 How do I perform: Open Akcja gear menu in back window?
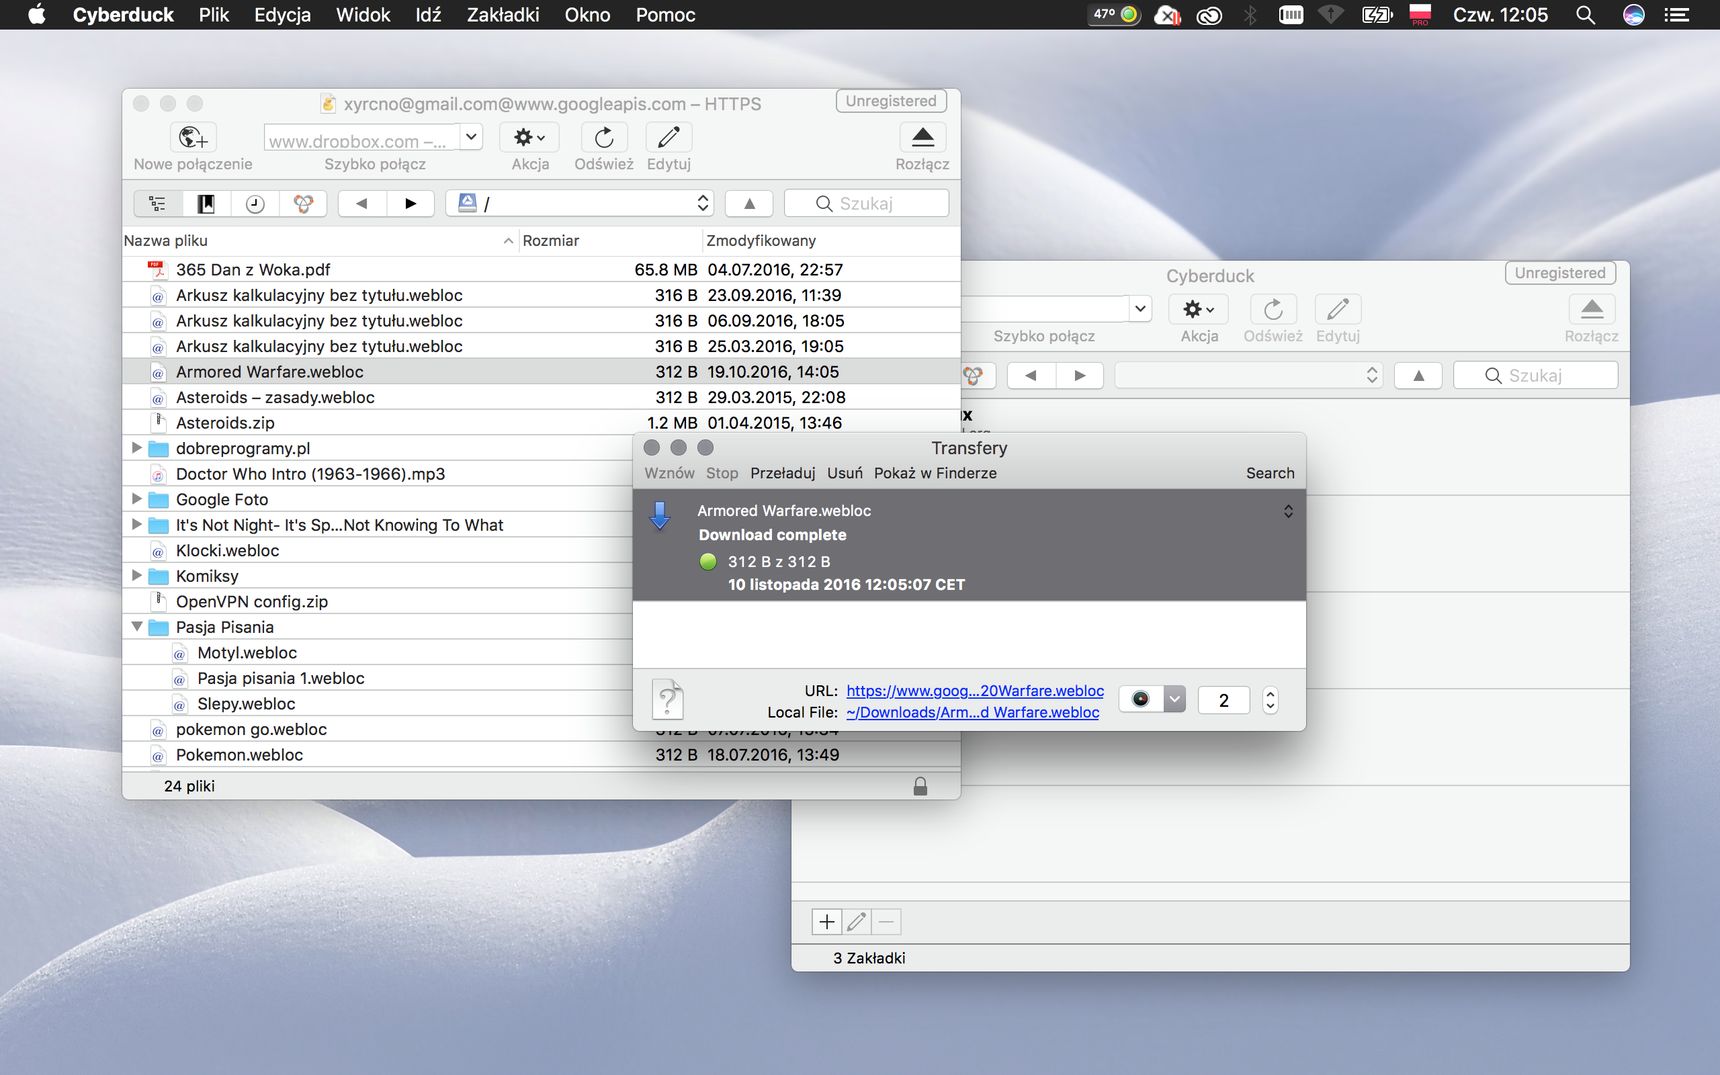(1199, 309)
